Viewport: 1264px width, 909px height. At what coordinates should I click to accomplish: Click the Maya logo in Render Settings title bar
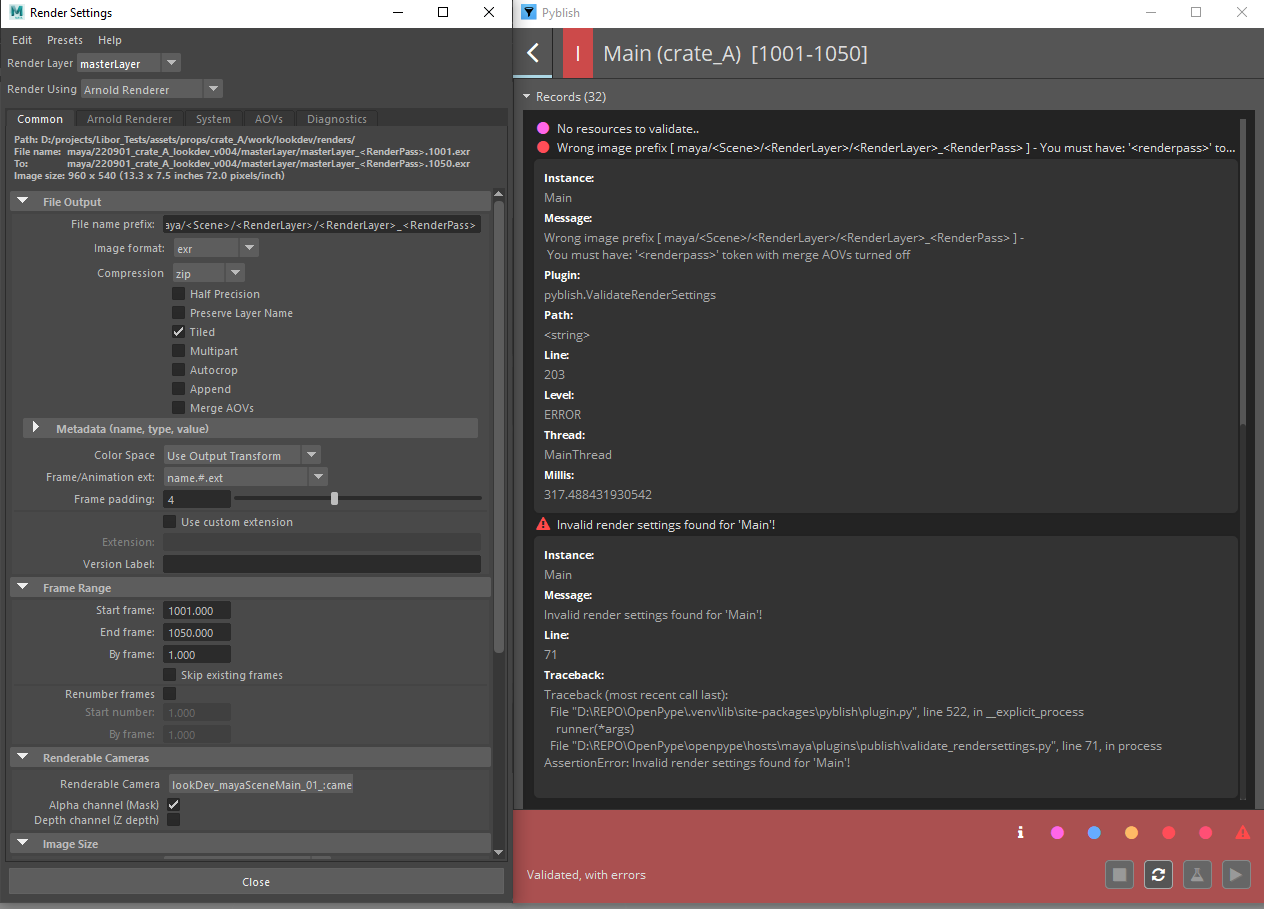pos(16,12)
